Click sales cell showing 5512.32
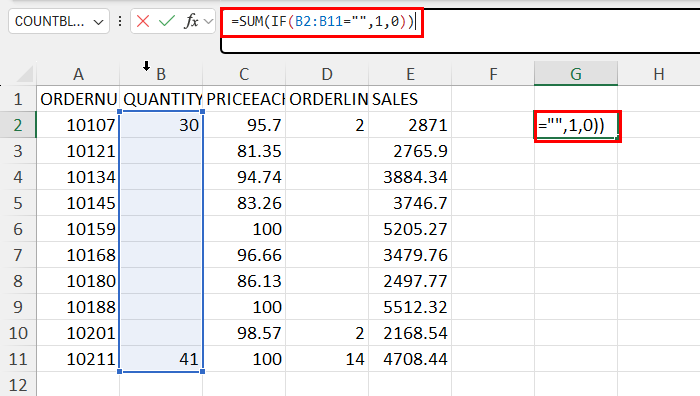The width and height of the screenshot is (700, 396). [x=410, y=307]
